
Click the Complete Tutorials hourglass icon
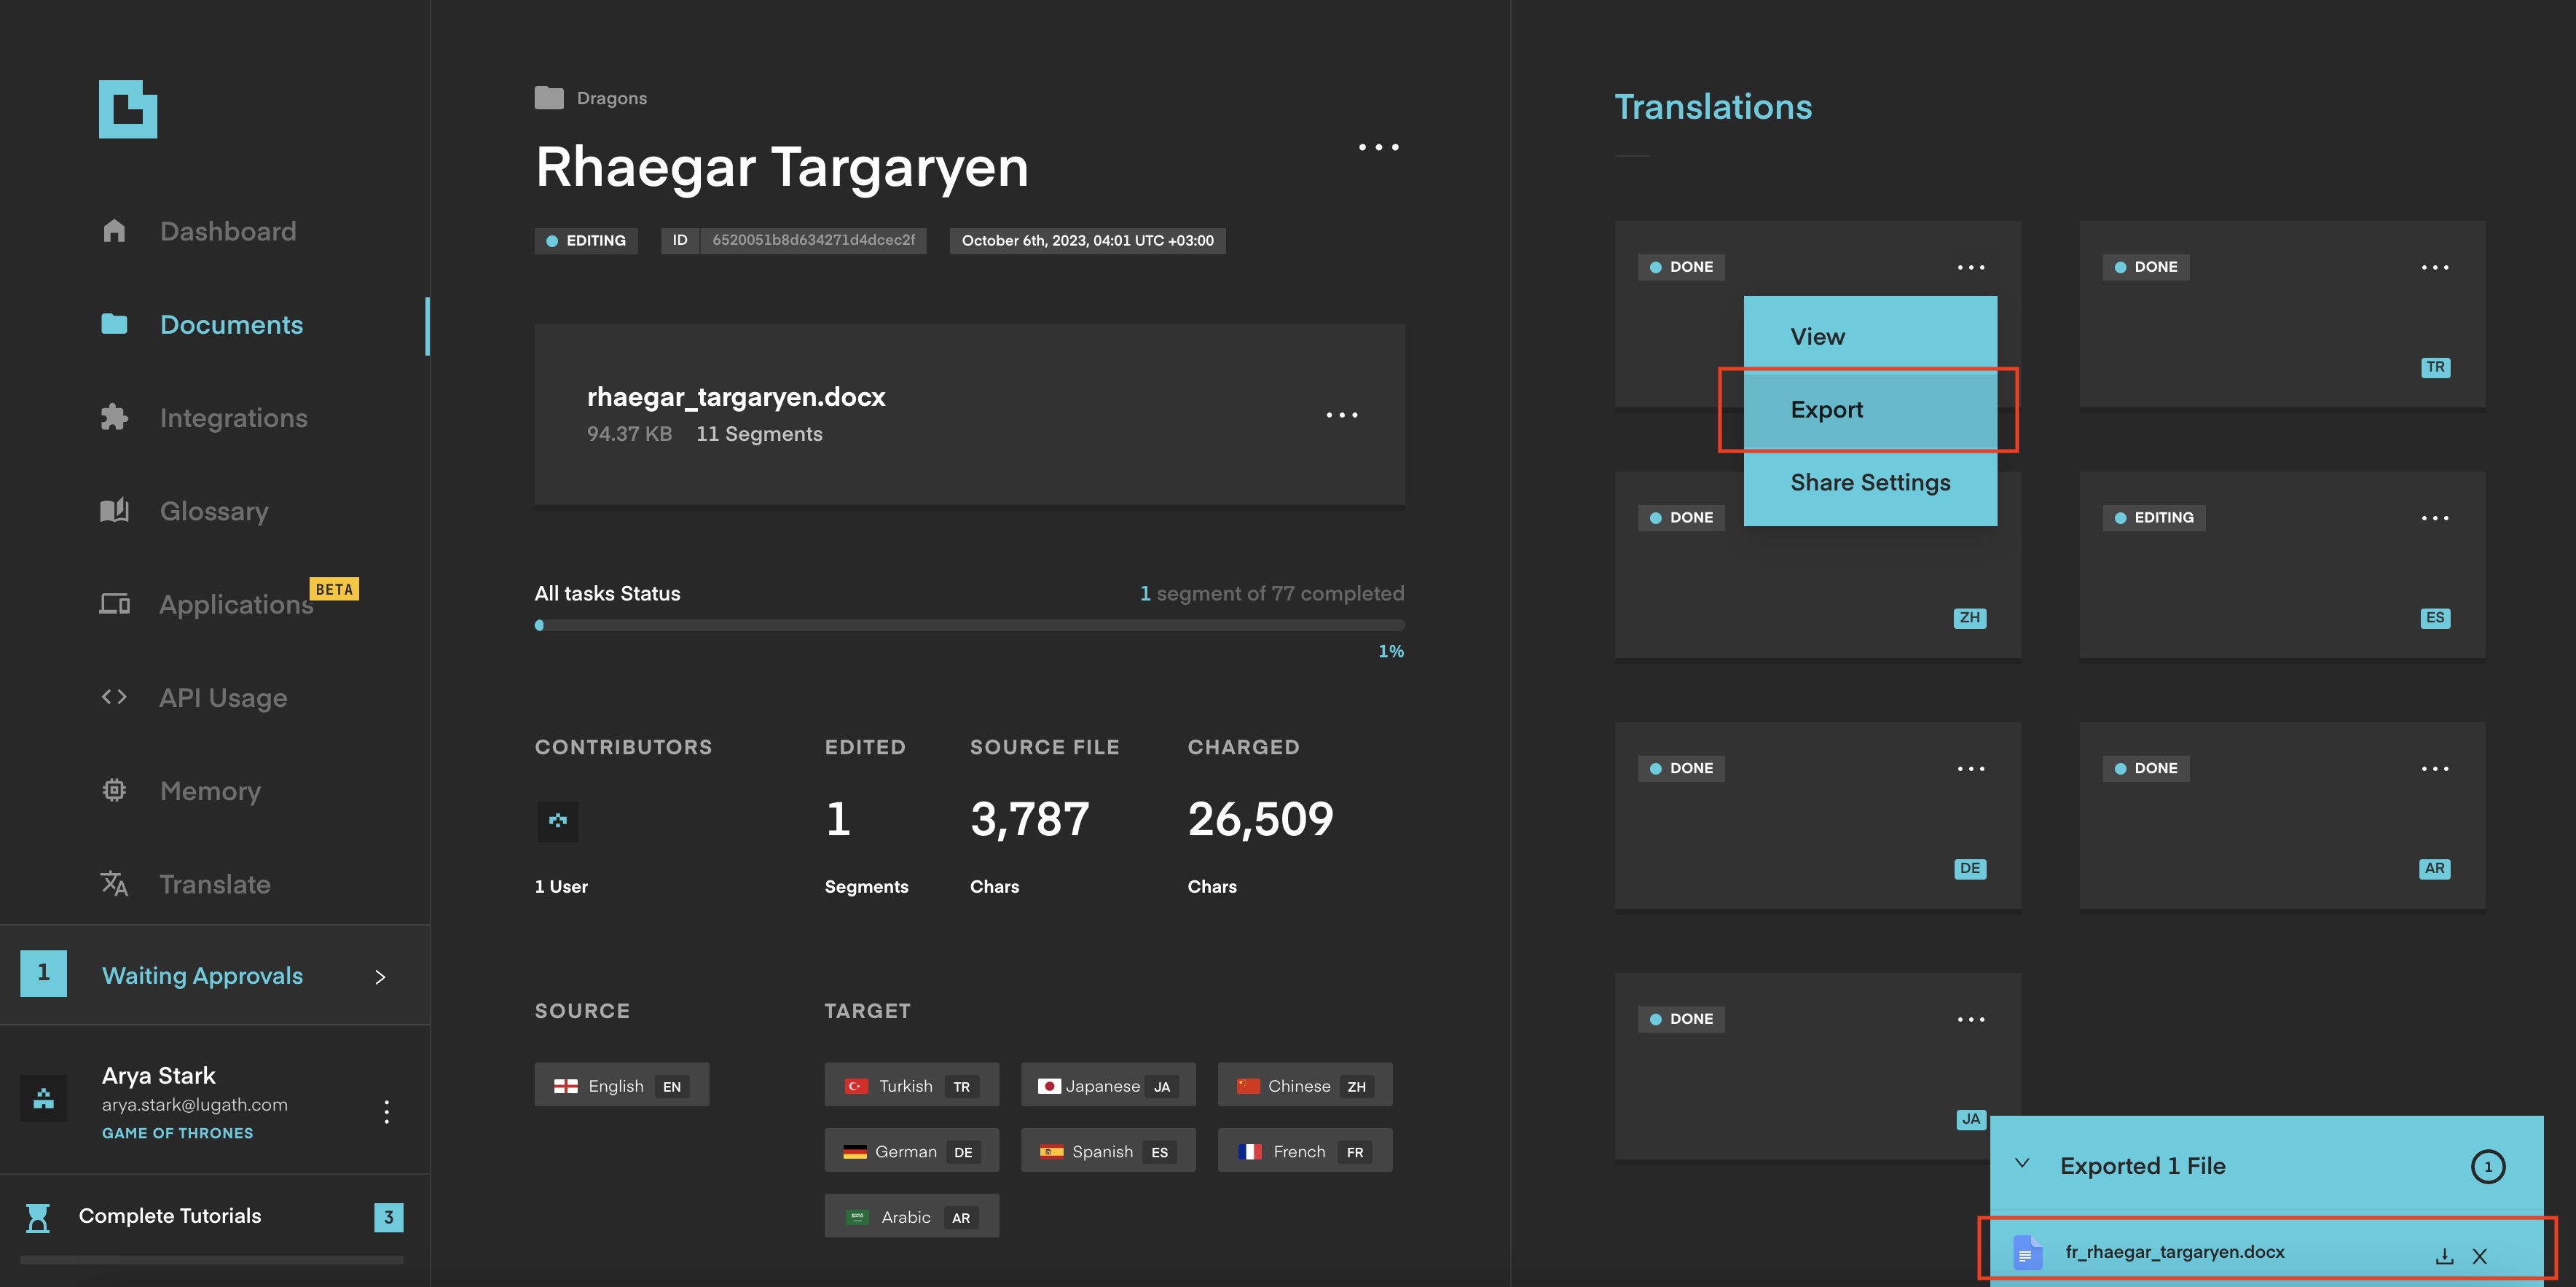(x=38, y=1217)
